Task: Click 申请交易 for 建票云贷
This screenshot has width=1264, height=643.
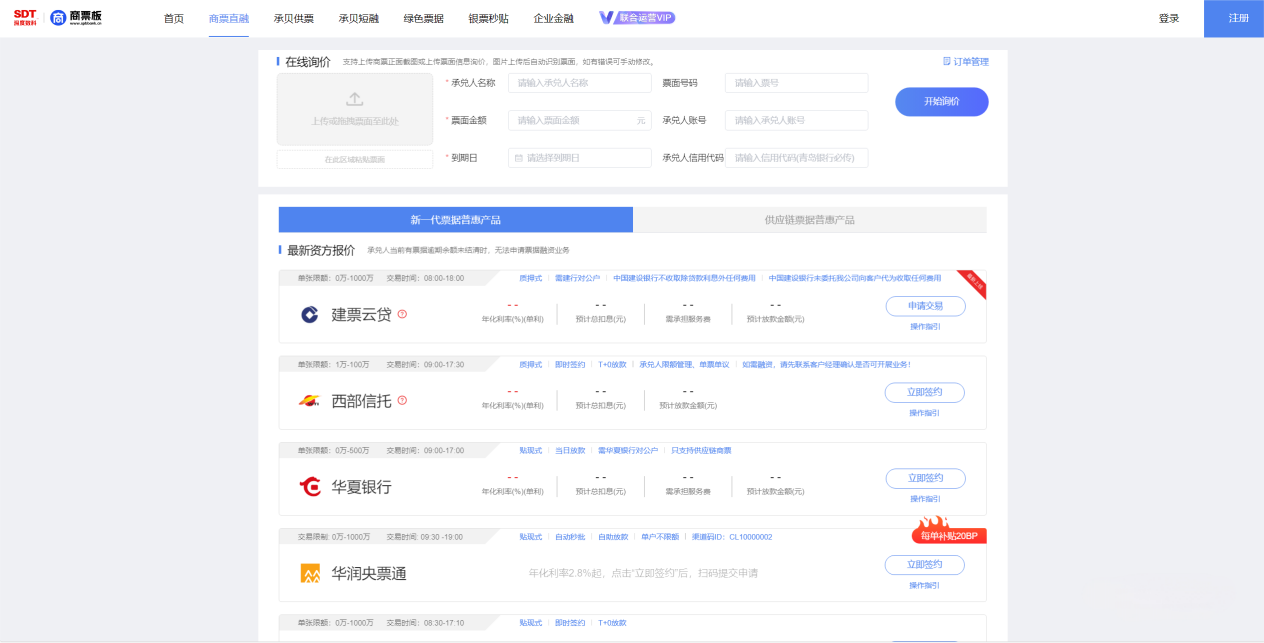Action: click(x=924, y=306)
